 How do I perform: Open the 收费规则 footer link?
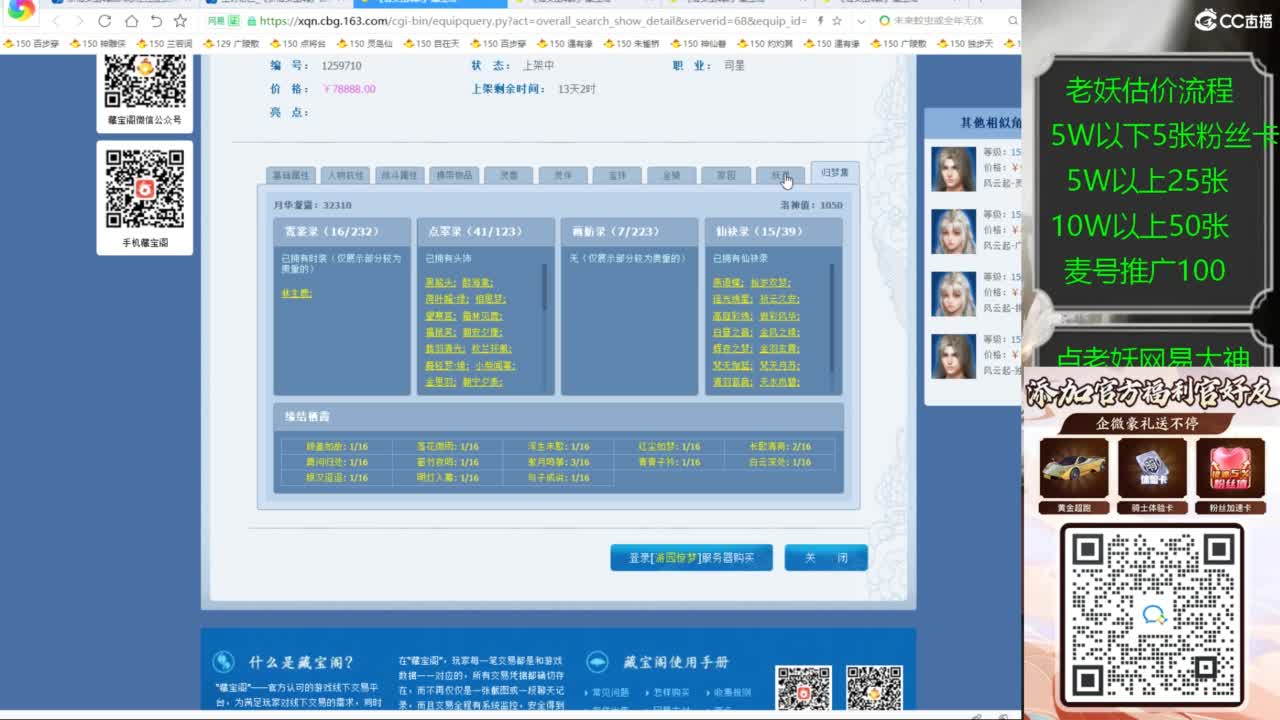tap(733, 692)
